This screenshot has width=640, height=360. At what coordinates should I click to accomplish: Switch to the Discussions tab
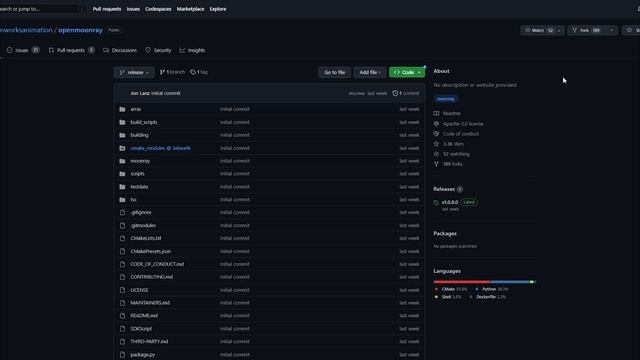click(x=120, y=50)
